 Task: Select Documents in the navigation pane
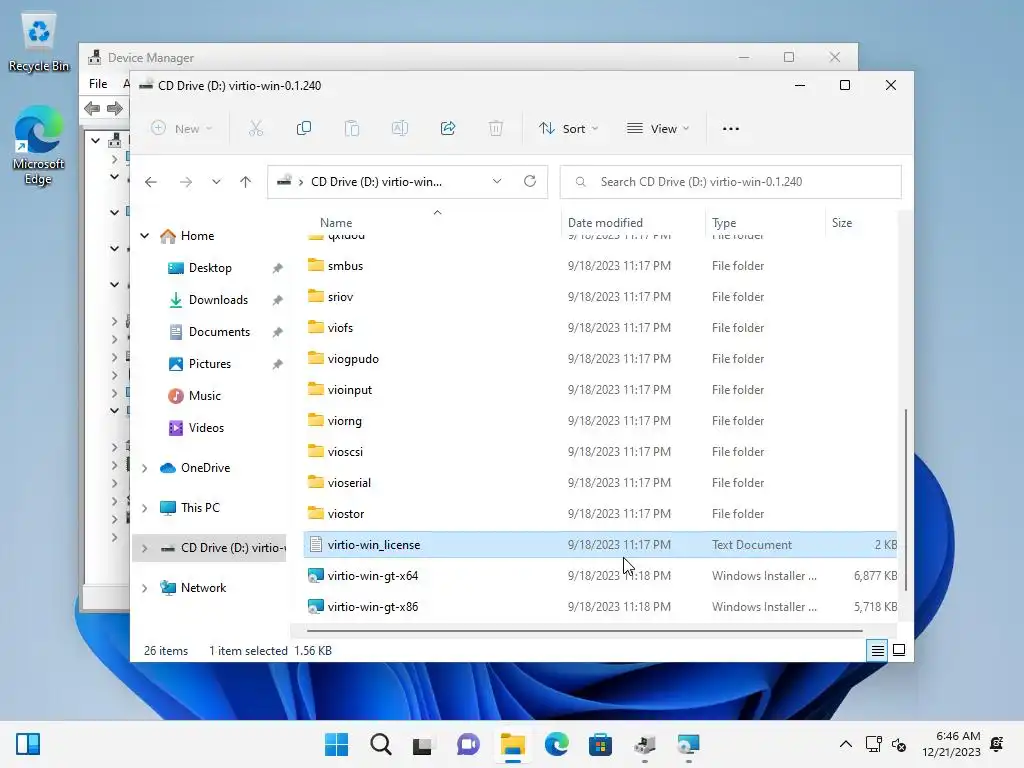coord(219,332)
